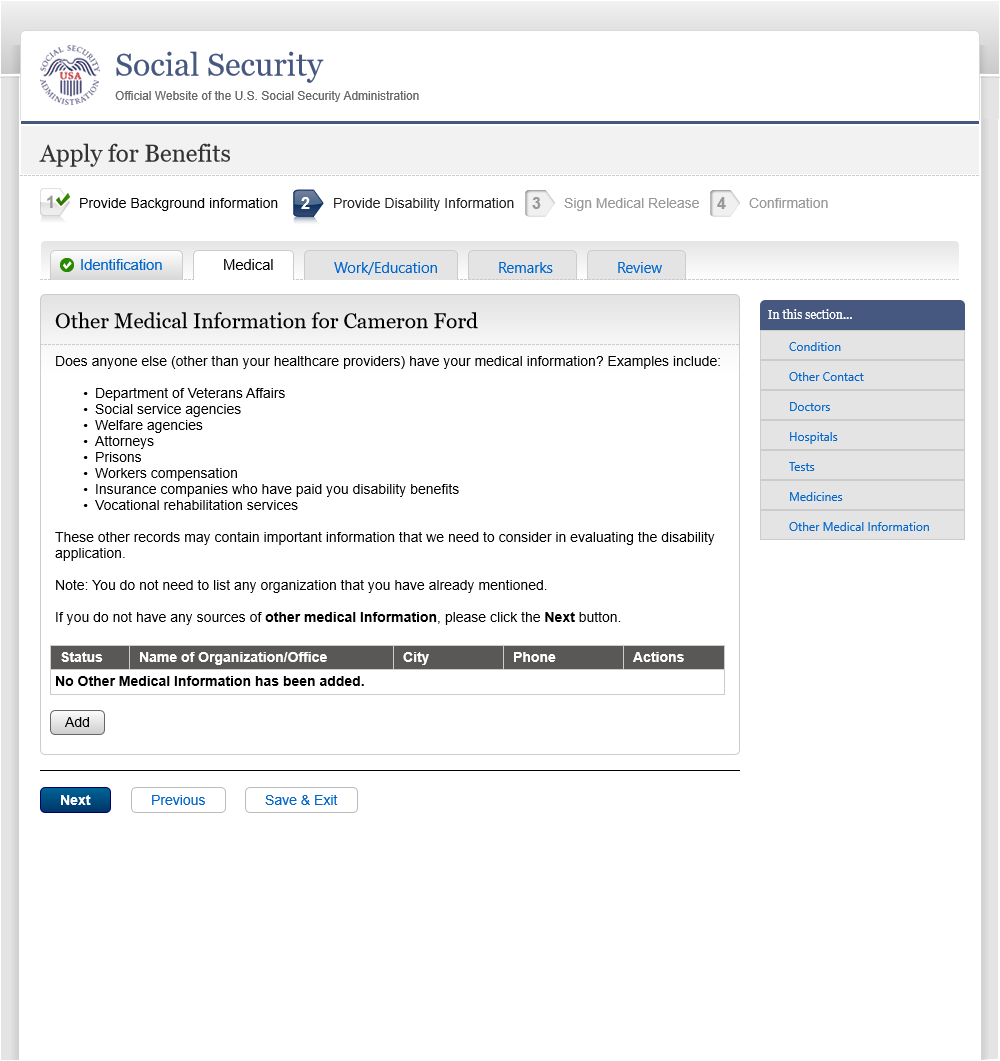This screenshot has width=1000, height=1061.
Task: Jump to the Other Contact section
Action: tap(826, 377)
